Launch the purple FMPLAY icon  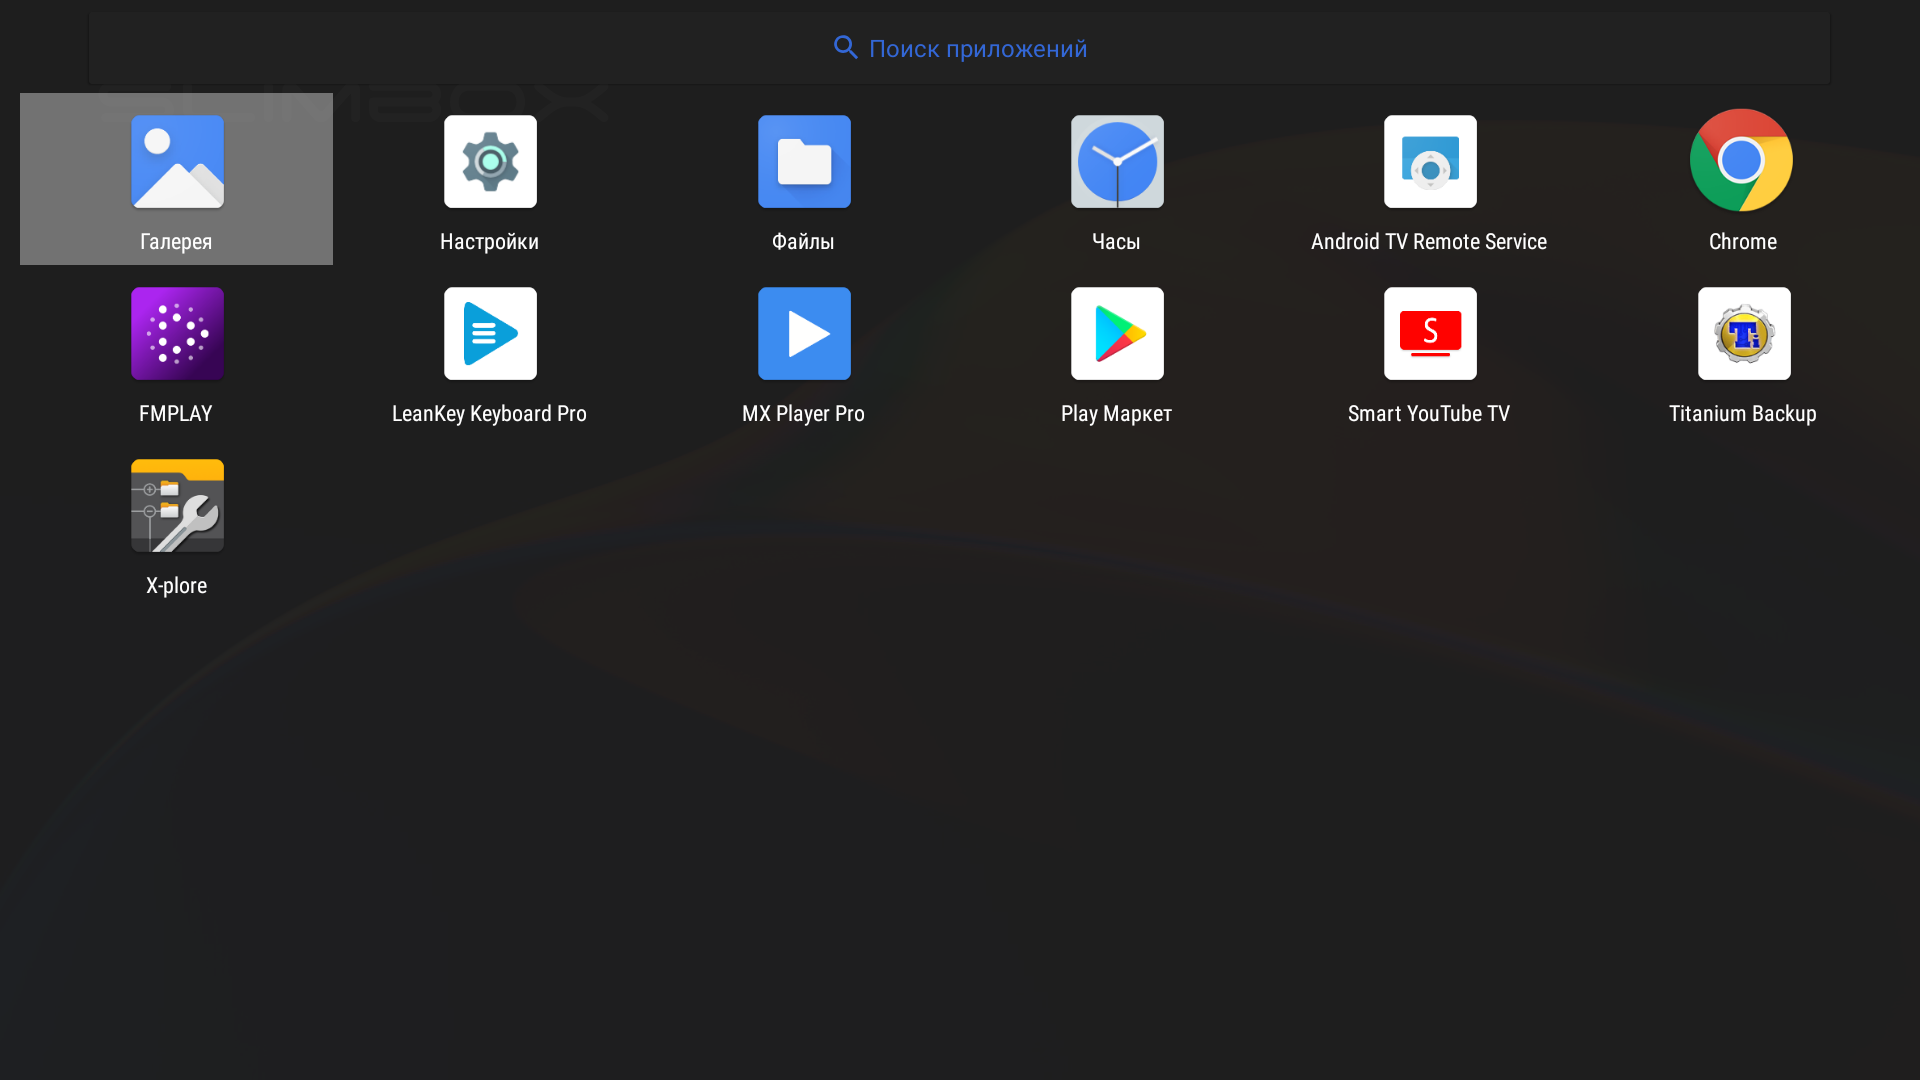click(177, 334)
